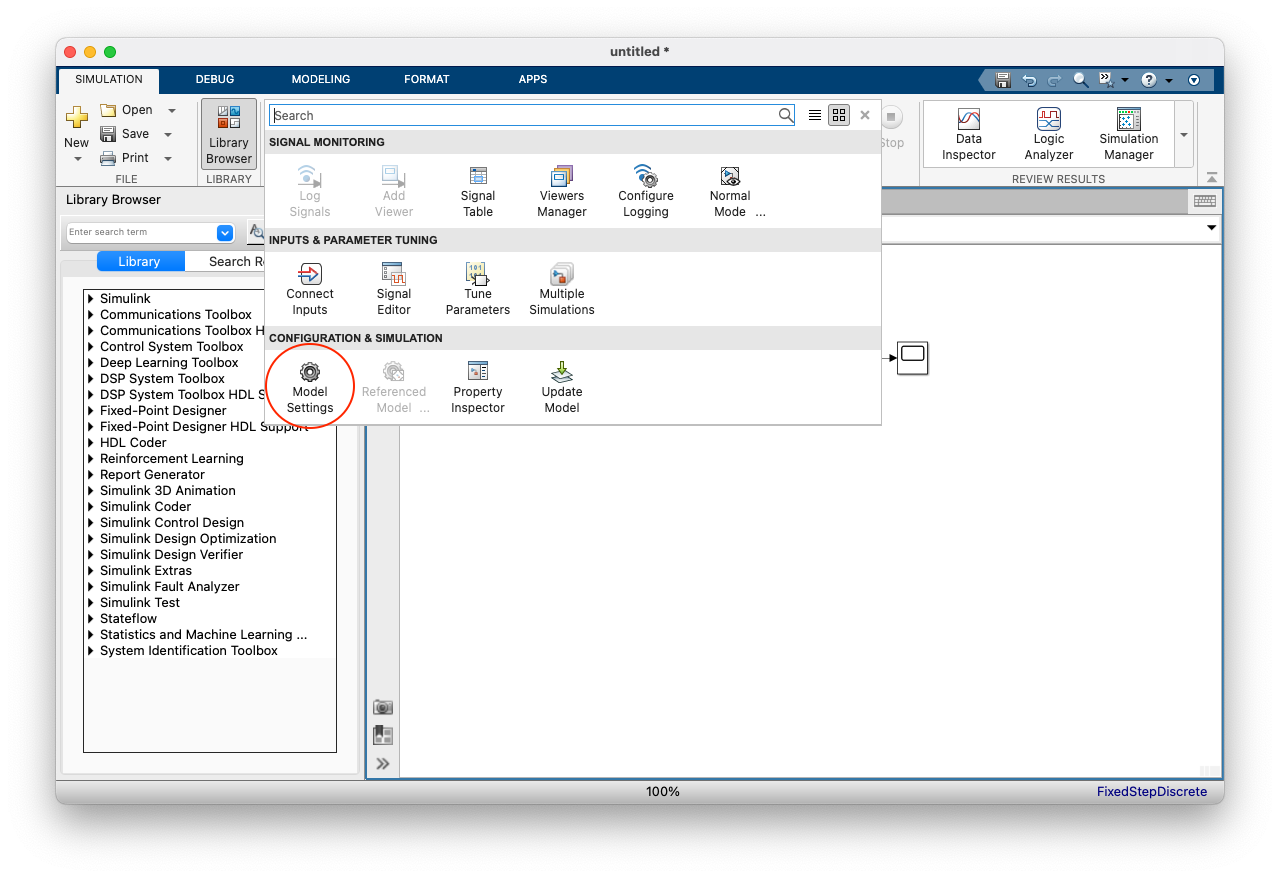Viewport: 1280px width, 878px height.
Task: Close the gallery popup with X
Action: coord(865,115)
